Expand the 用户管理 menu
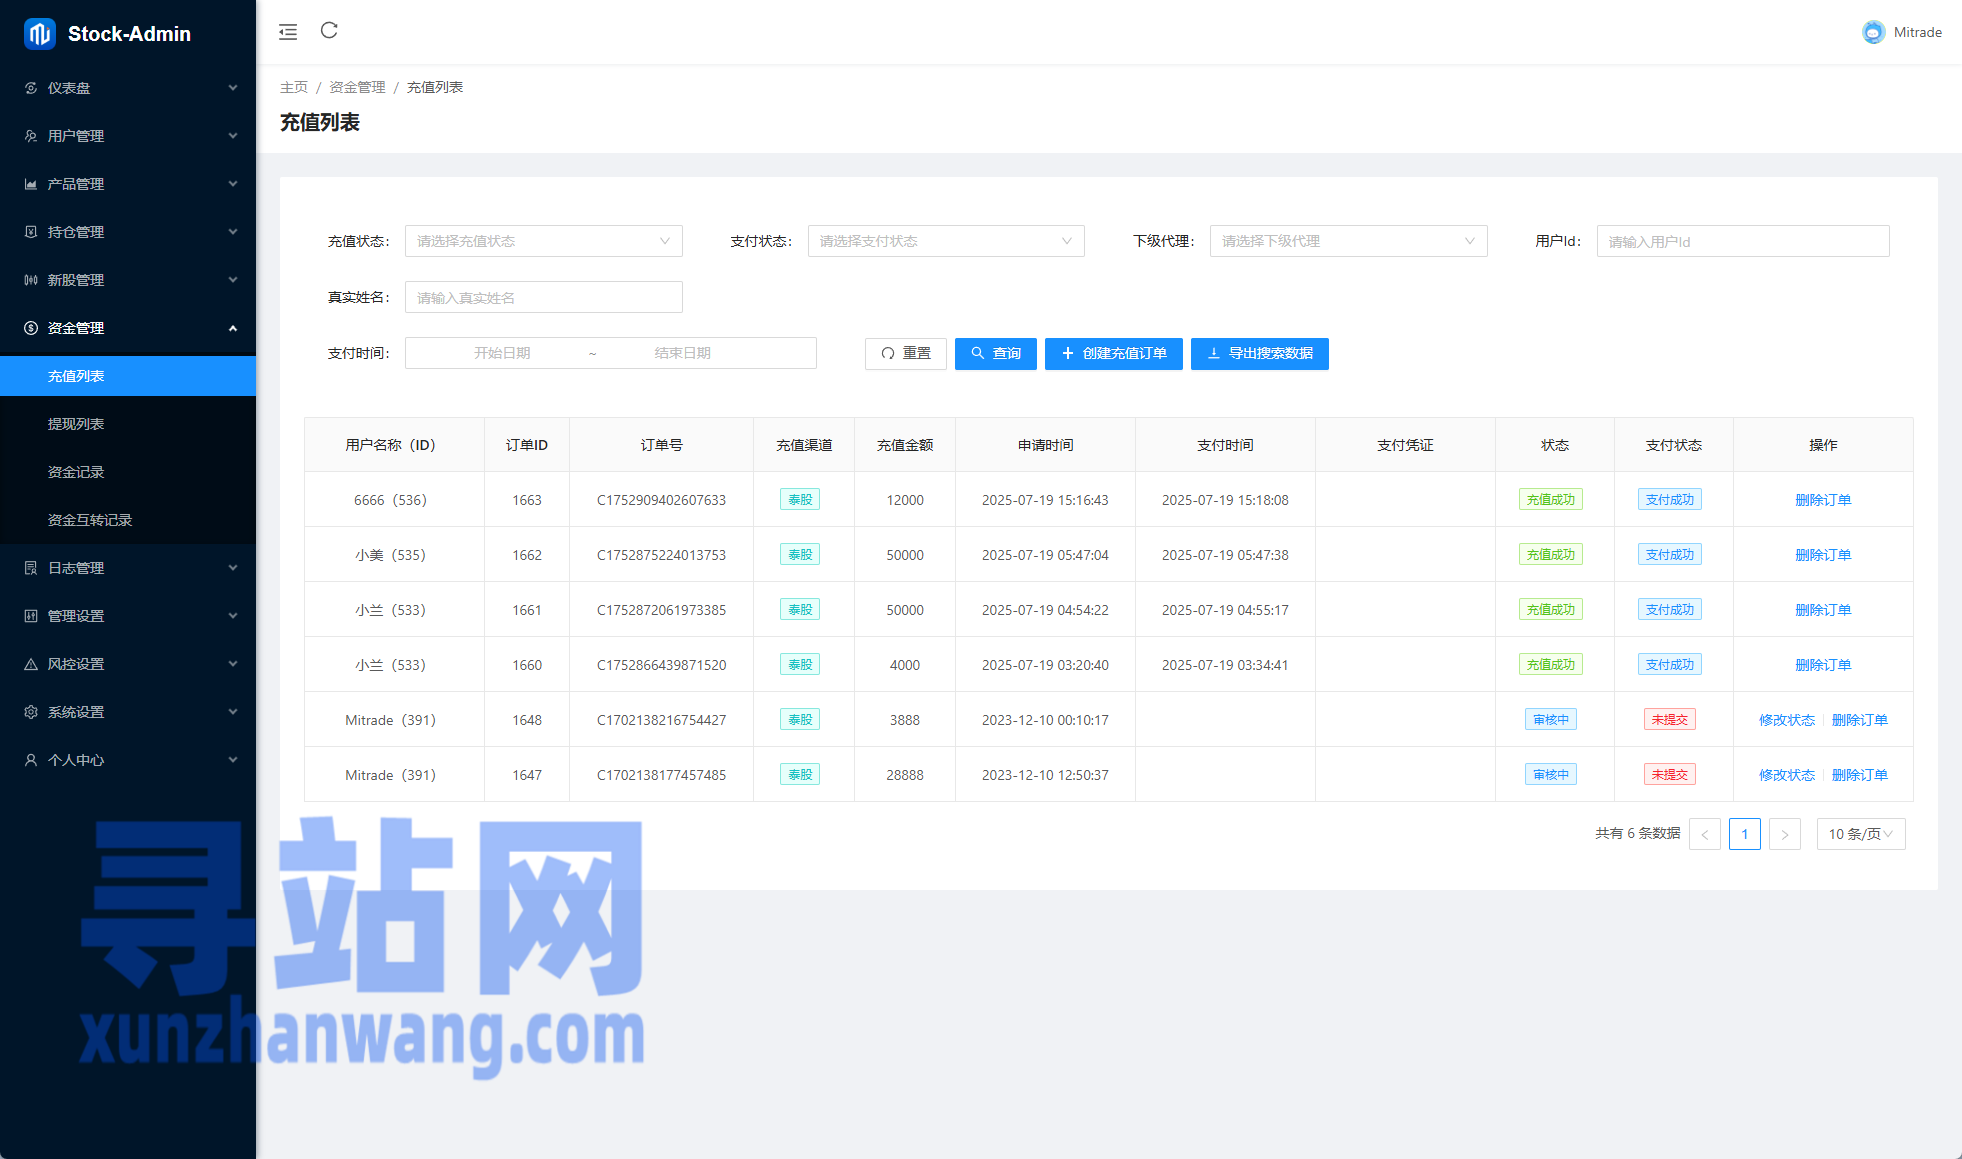Image resolution: width=1962 pixels, height=1159 pixels. pyautogui.click(x=128, y=136)
